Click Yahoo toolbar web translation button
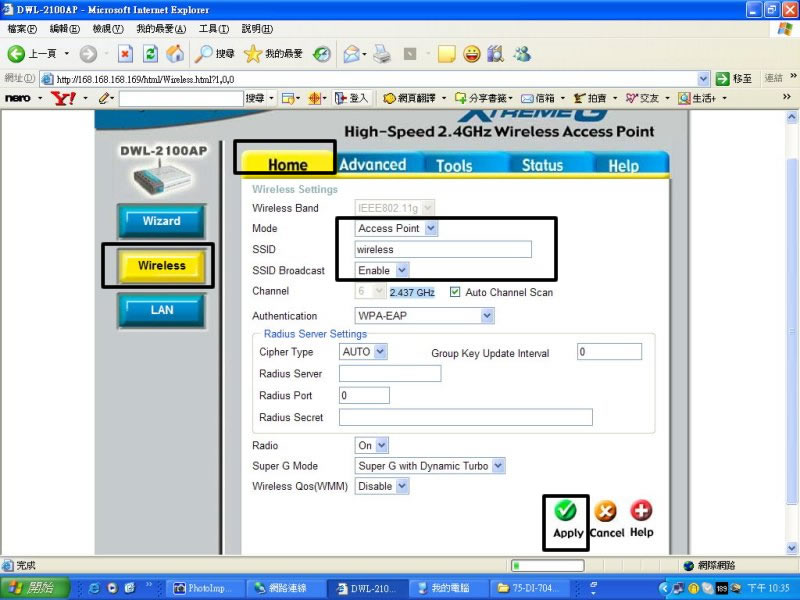This screenshot has height=600, width=800. 409,98
